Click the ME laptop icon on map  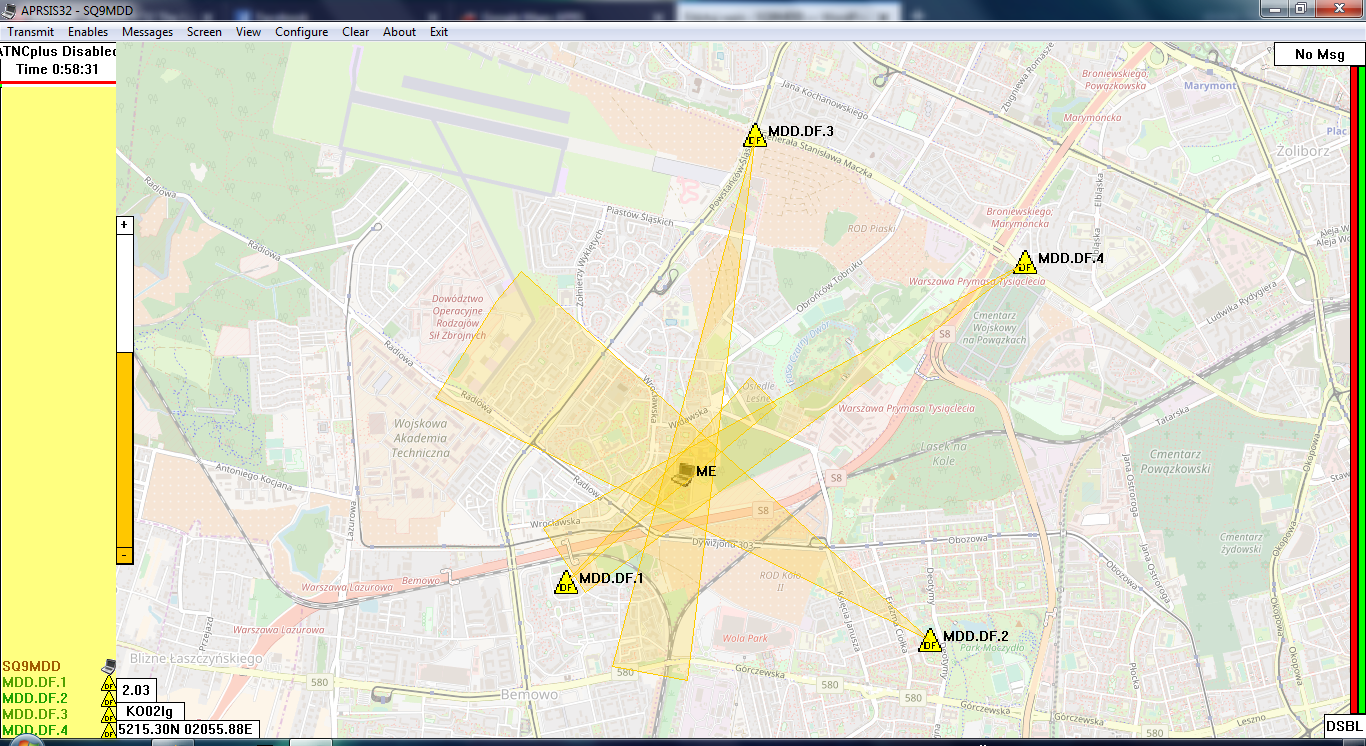[x=682, y=473]
